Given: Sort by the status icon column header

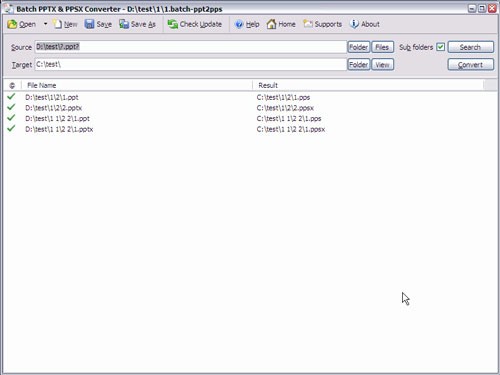Looking at the screenshot, I should pyautogui.click(x=12, y=85).
